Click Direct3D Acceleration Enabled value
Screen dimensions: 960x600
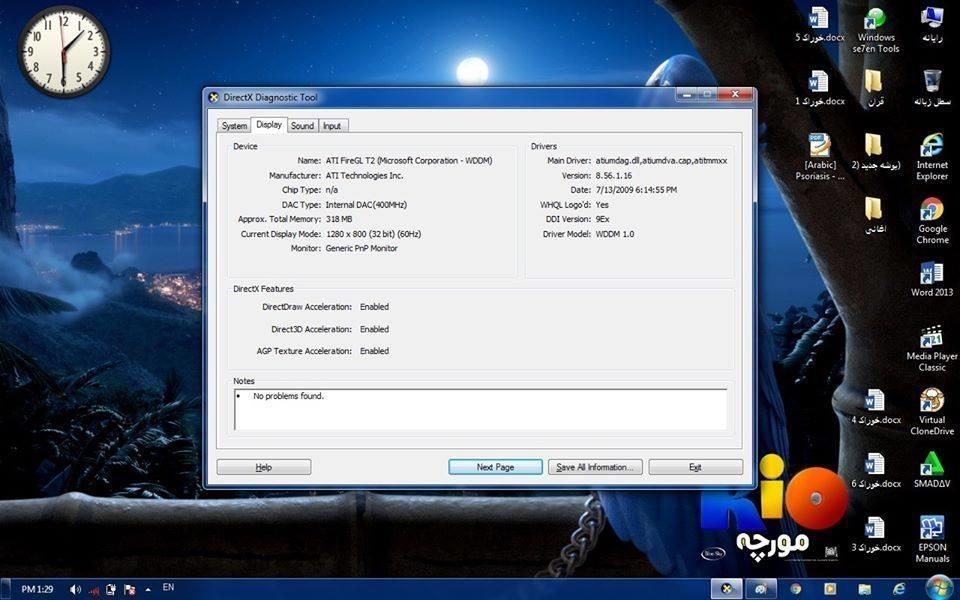click(374, 329)
